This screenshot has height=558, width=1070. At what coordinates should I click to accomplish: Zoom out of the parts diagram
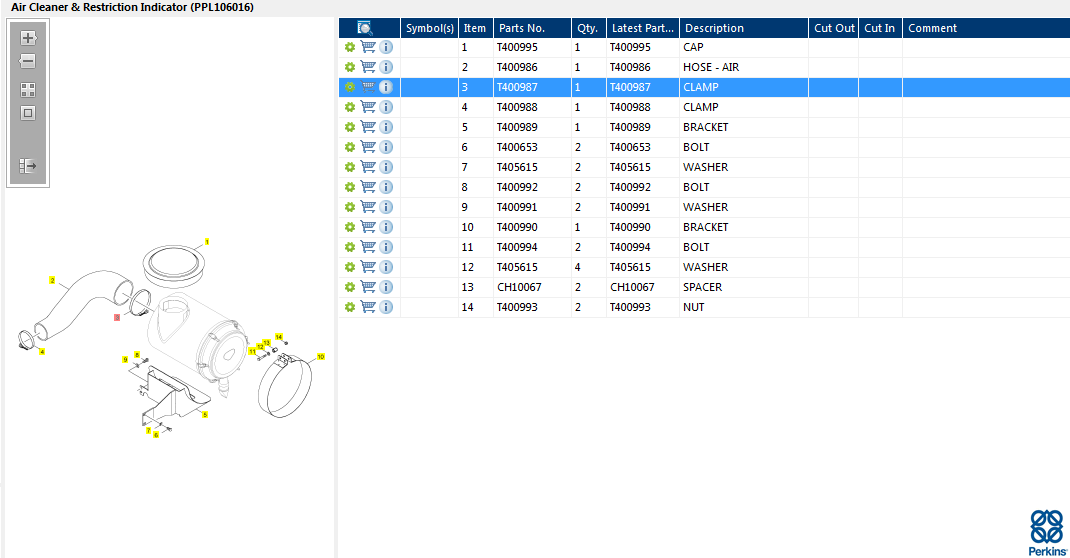[x=28, y=61]
